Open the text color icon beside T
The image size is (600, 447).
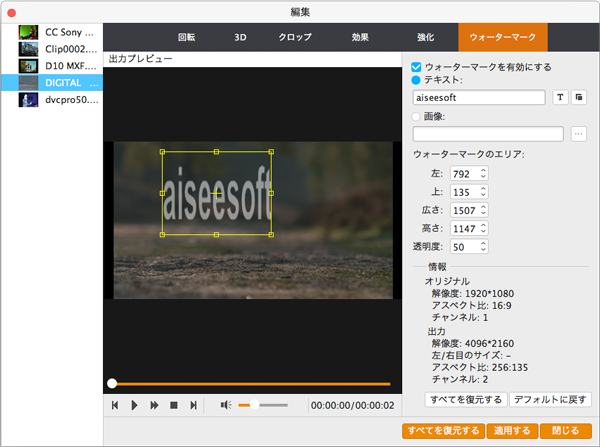(579, 97)
